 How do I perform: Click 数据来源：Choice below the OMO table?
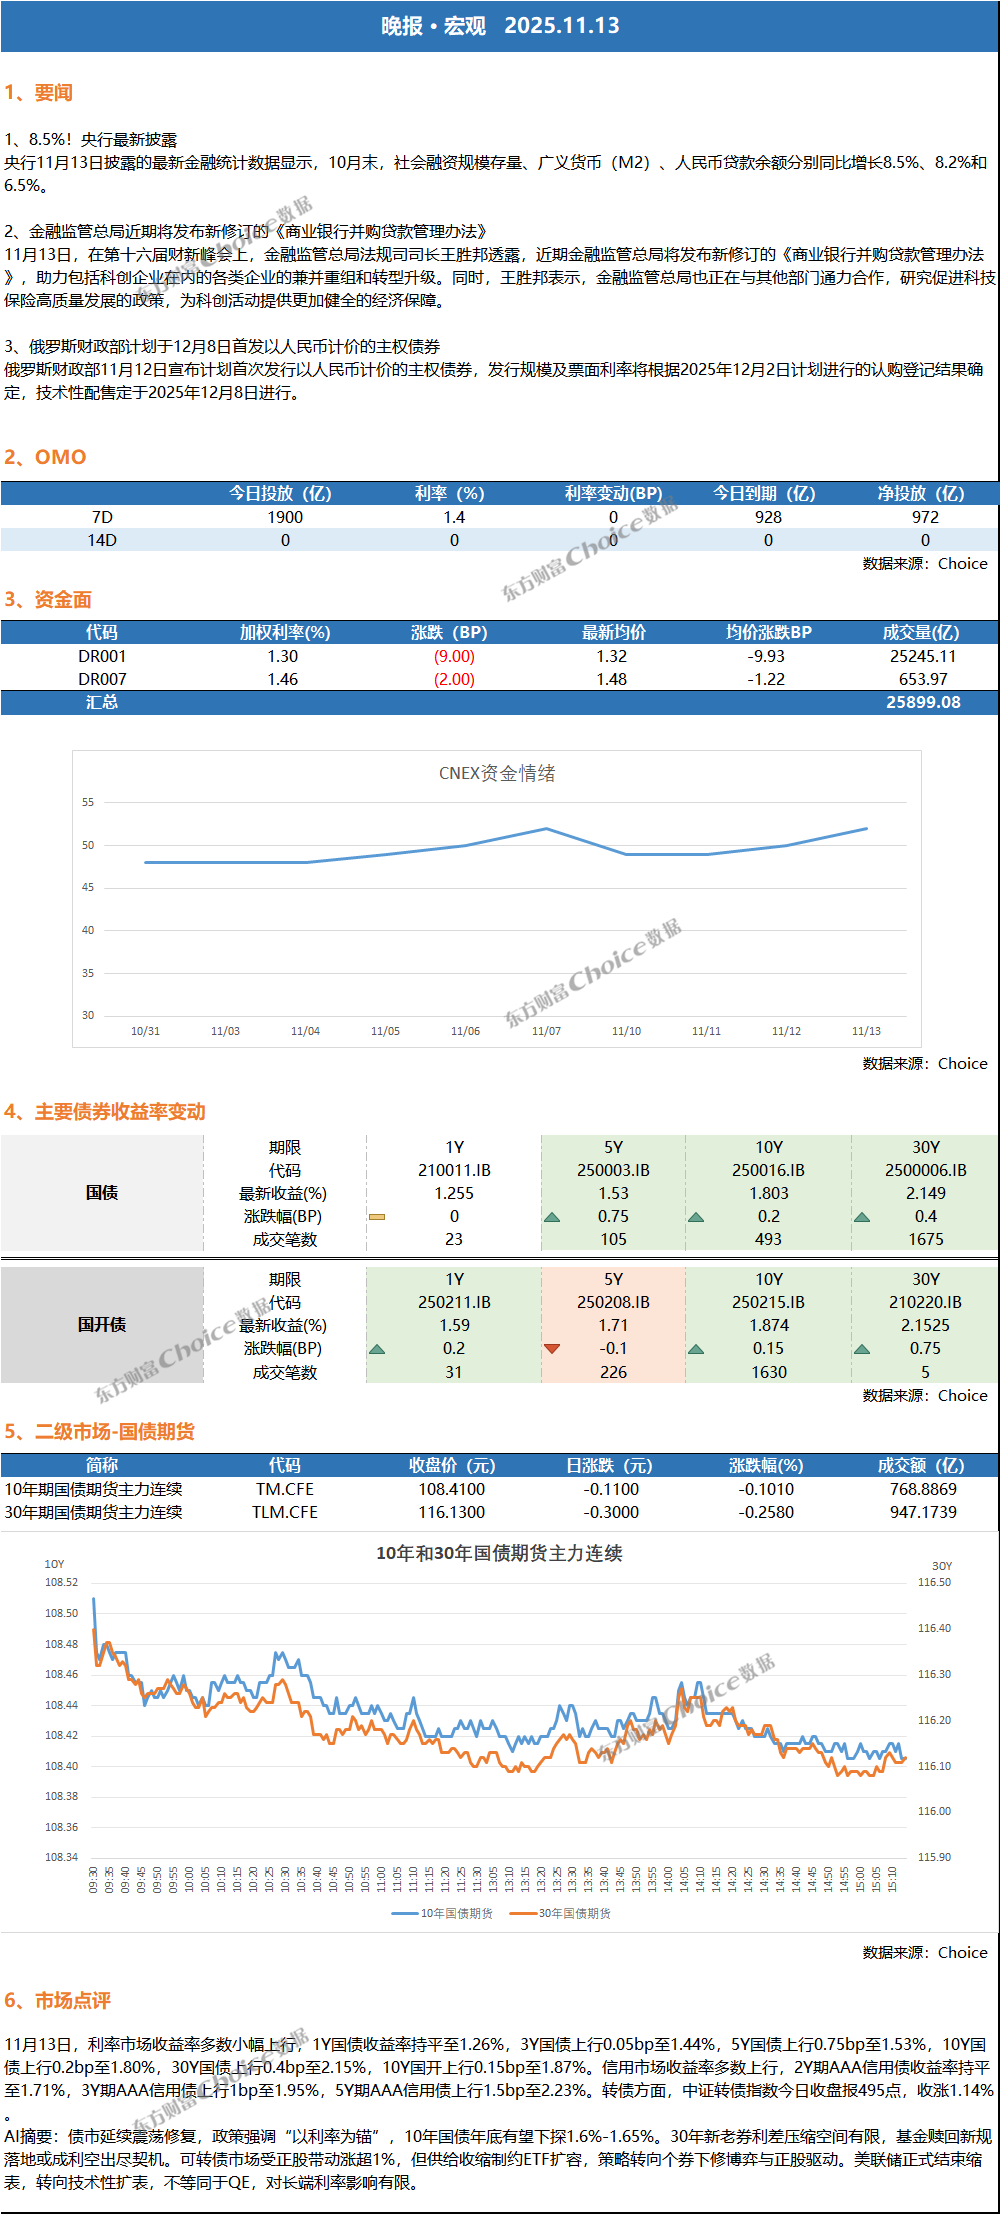(x=925, y=563)
